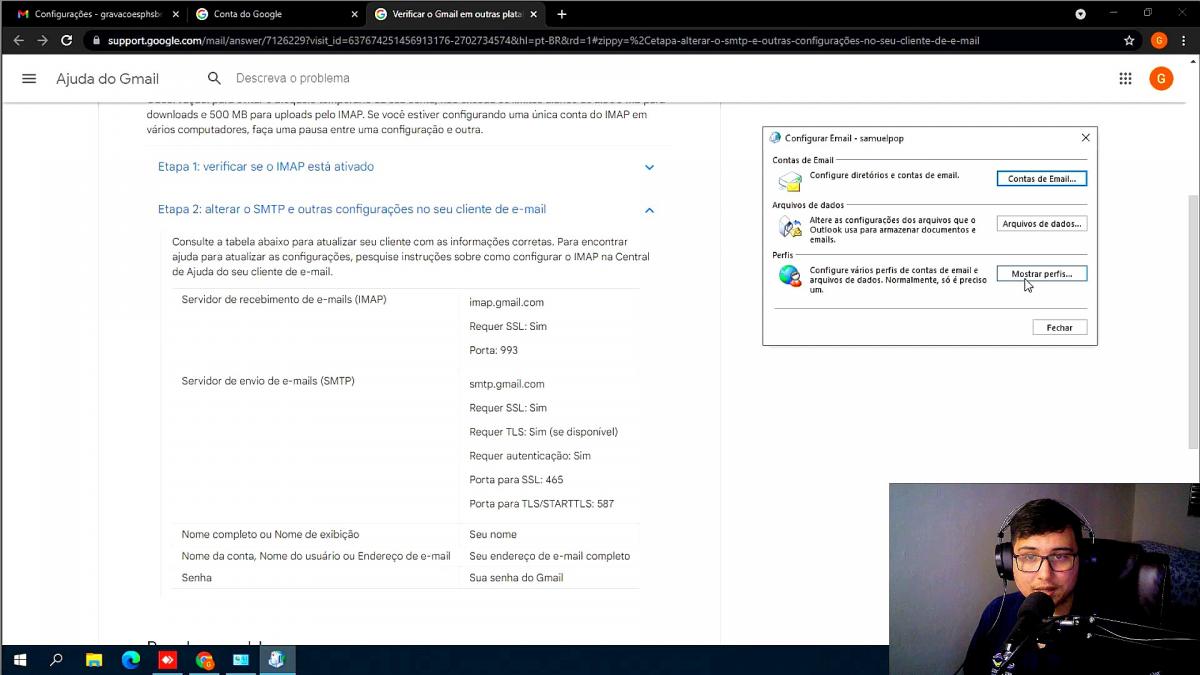Open the Gmail Help main menu hamburger
Screen dimensions: 1200x675
click(x=29, y=79)
